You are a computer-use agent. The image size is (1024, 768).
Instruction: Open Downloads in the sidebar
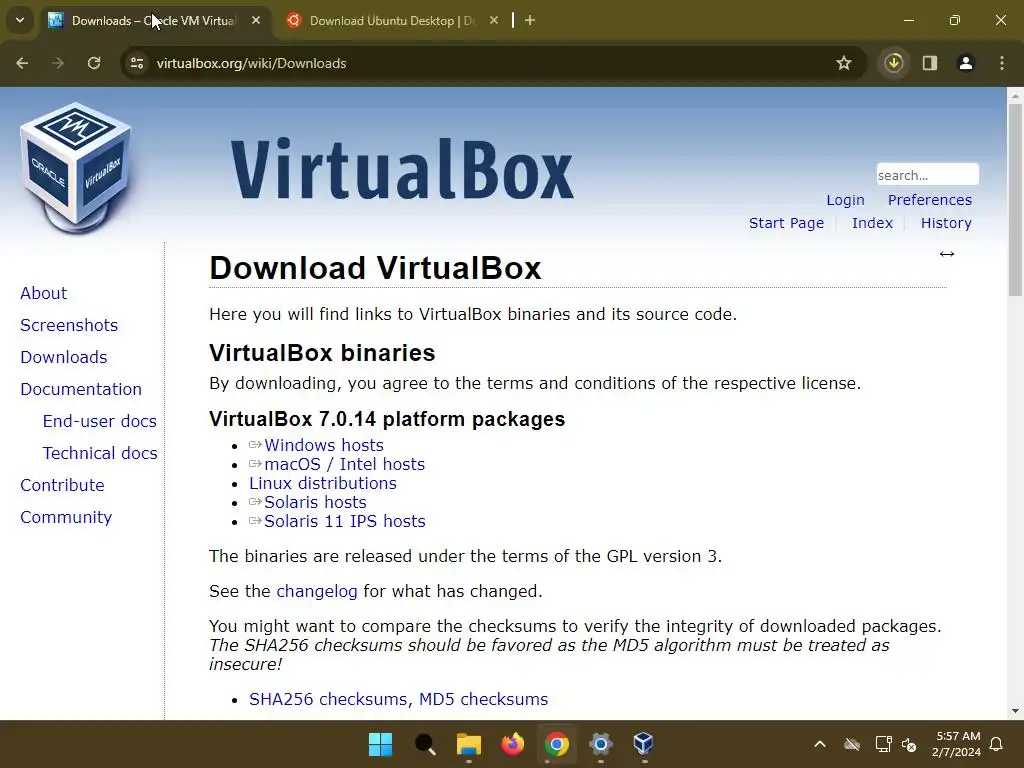click(64, 357)
